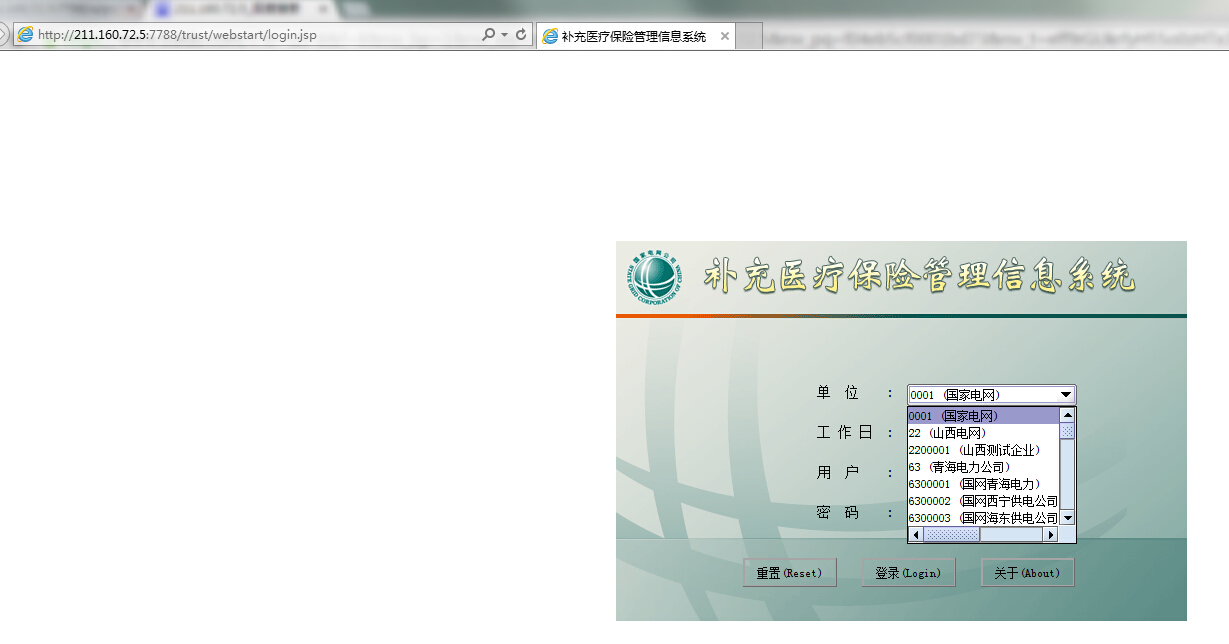The height and width of the screenshot is (644, 1229).
Task: Click list scrollbar down arrow
Action: point(1067,518)
